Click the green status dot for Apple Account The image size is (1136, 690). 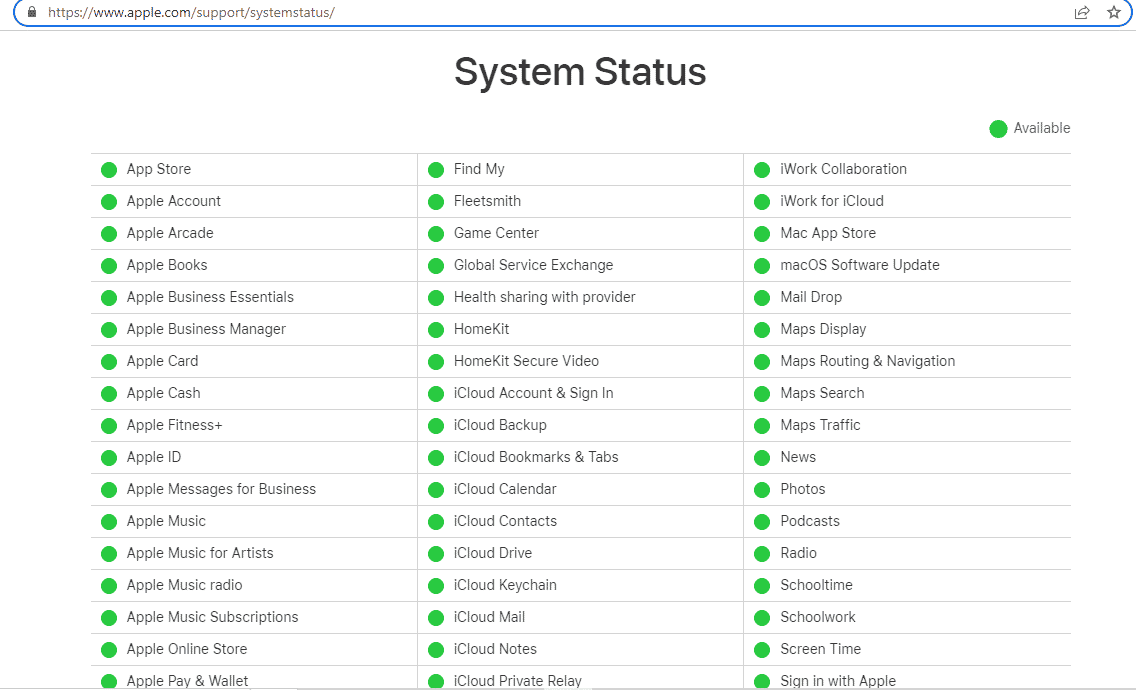coord(109,202)
